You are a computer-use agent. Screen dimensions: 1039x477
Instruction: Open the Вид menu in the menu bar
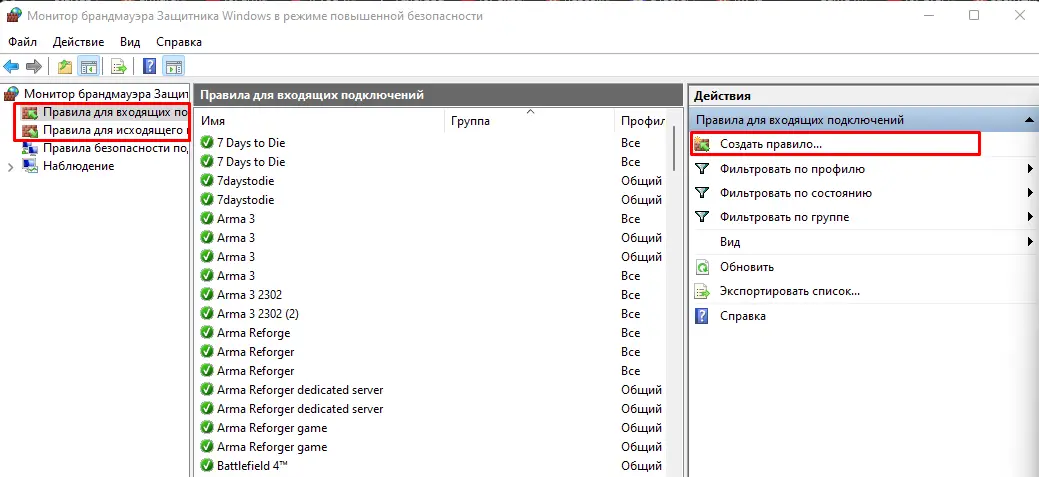pos(130,42)
